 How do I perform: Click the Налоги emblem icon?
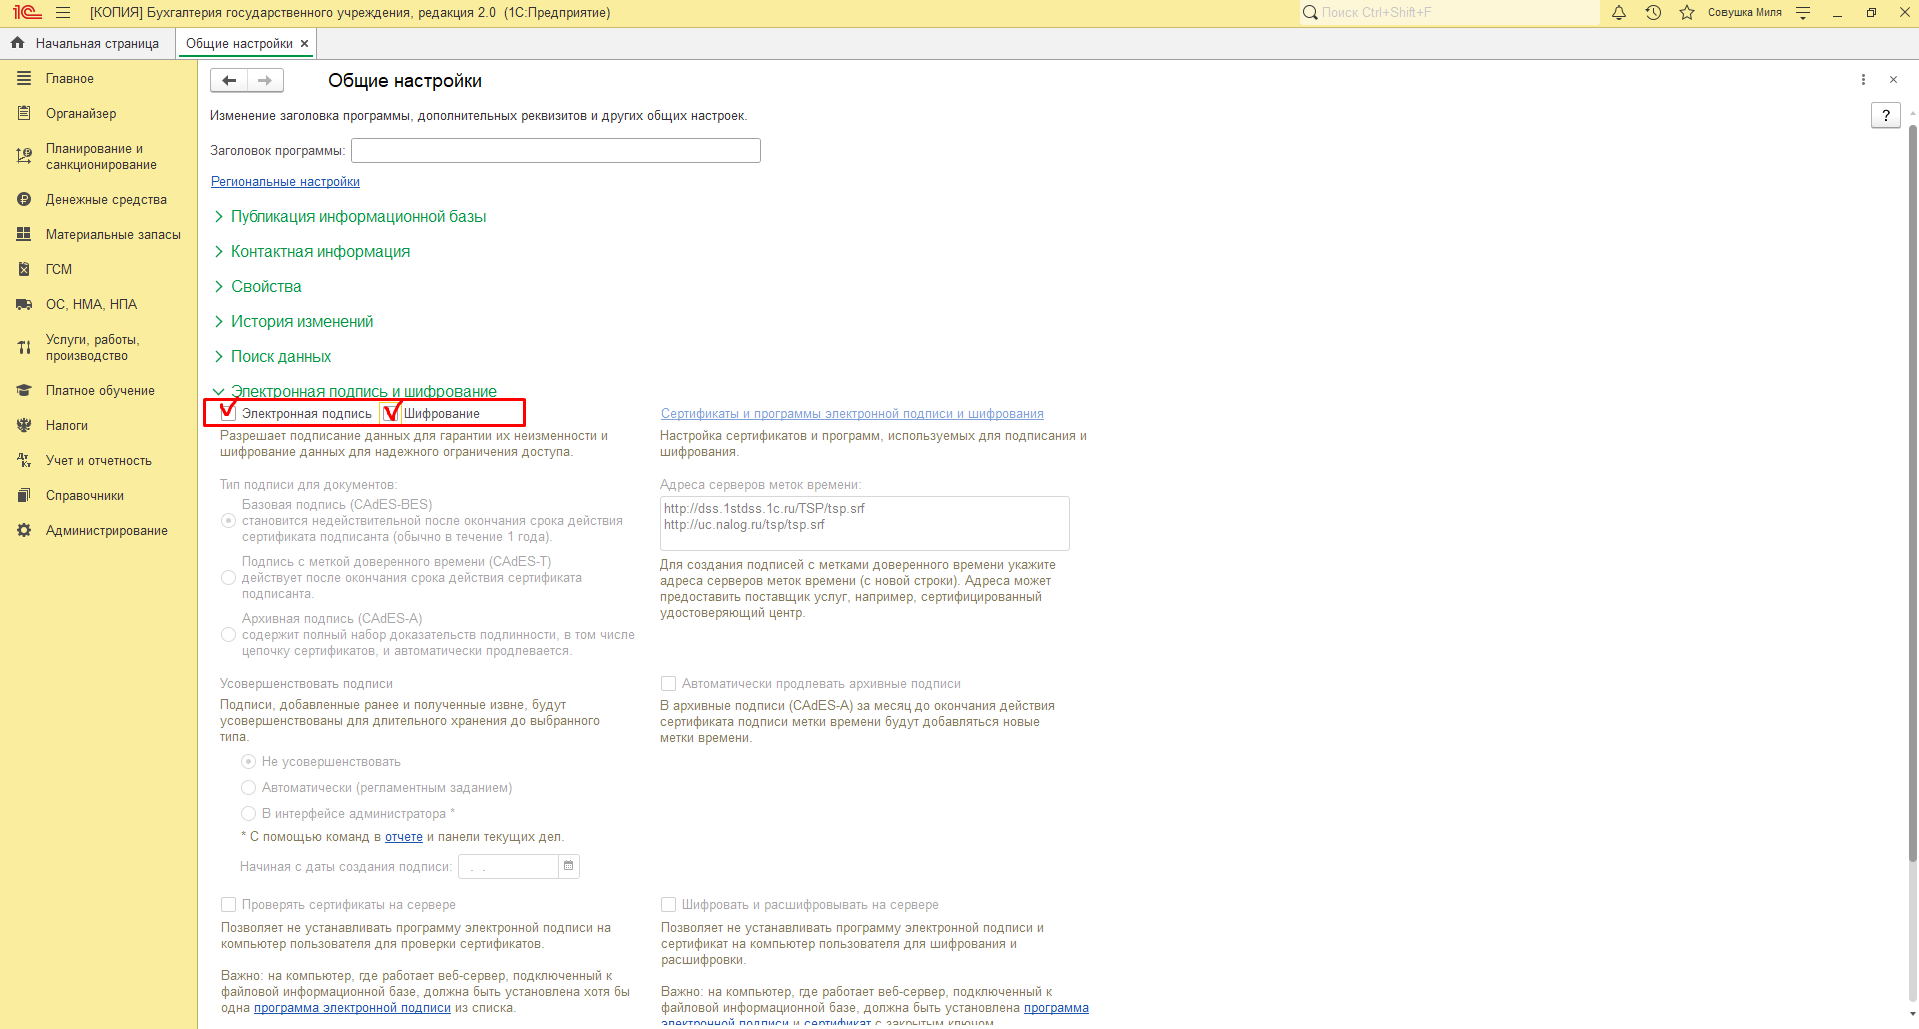pos(24,425)
